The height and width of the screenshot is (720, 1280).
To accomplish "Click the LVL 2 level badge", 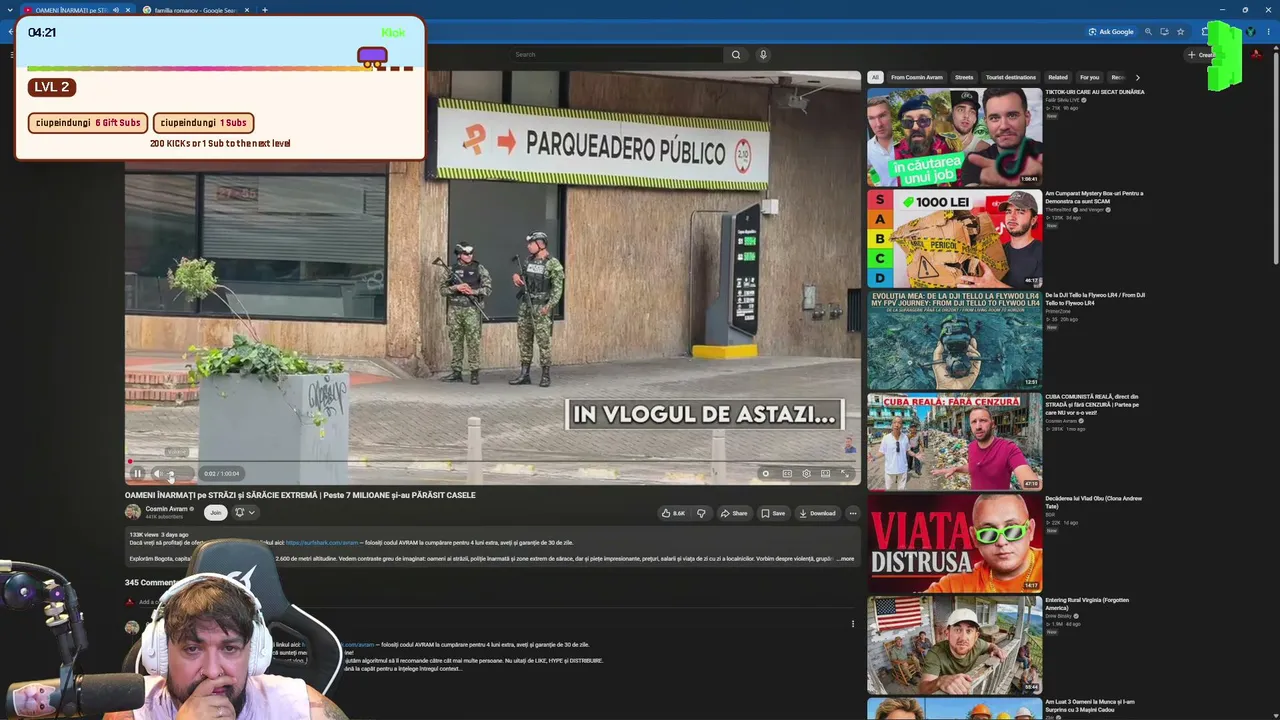I will 52,87.
